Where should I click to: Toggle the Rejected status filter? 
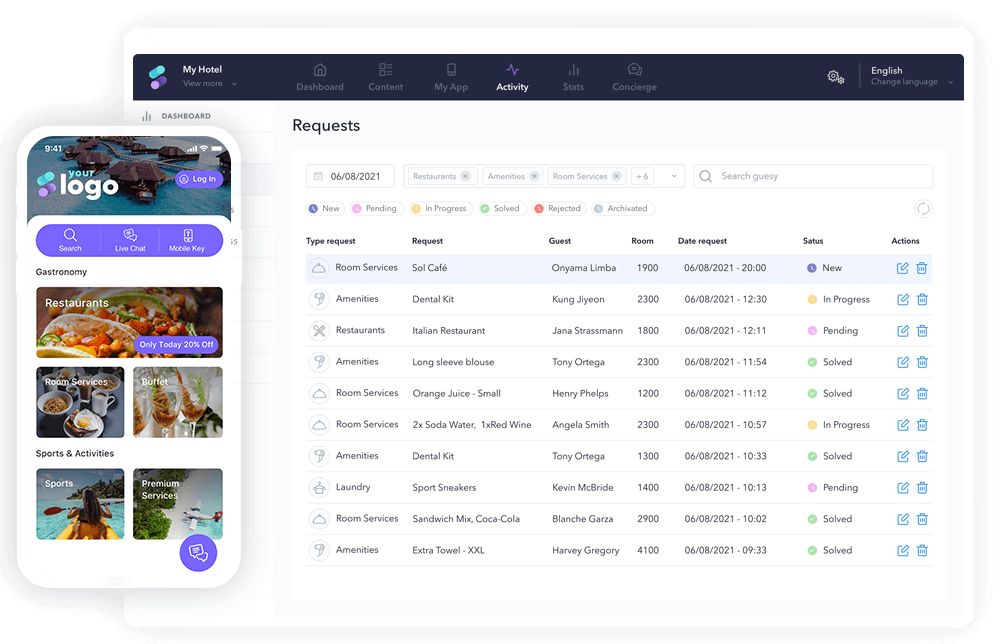pyautogui.click(x=557, y=209)
